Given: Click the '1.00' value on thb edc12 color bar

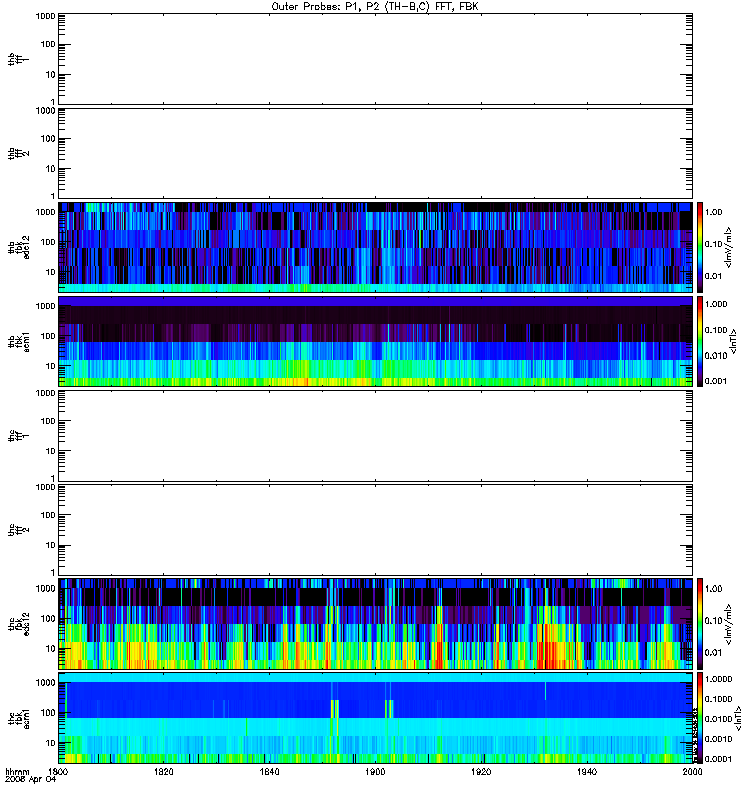Looking at the screenshot, I should click(x=714, y=212).
